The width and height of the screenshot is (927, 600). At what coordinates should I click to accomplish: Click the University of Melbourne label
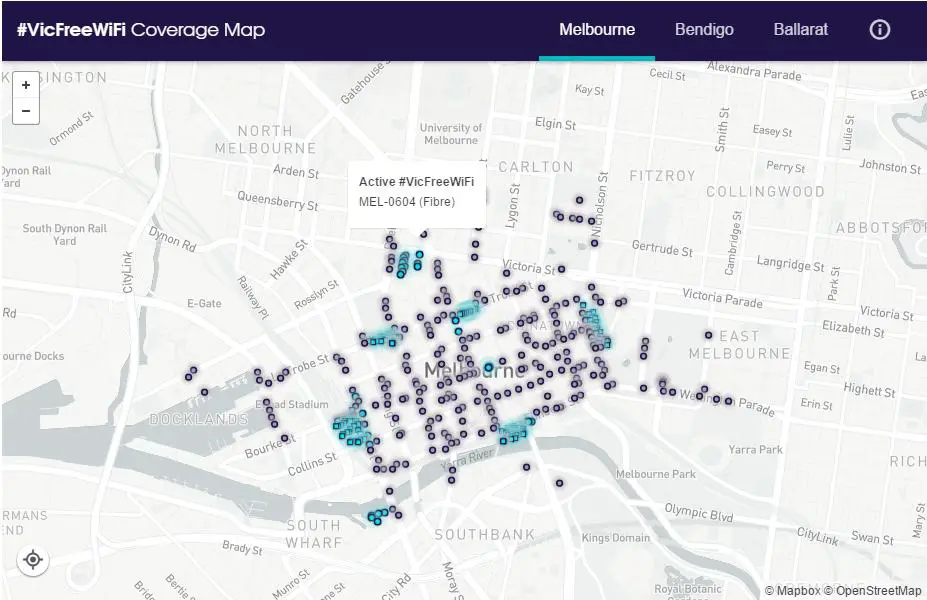450,134
